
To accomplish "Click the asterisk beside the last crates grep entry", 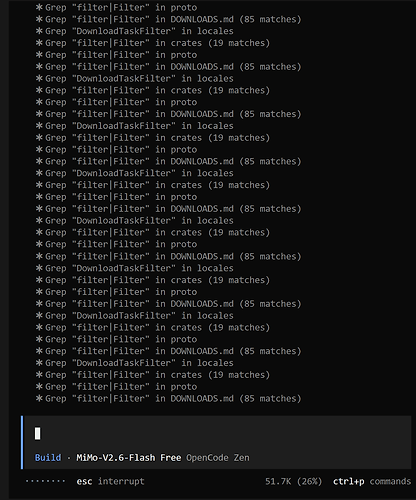I will tap(39, 375).
